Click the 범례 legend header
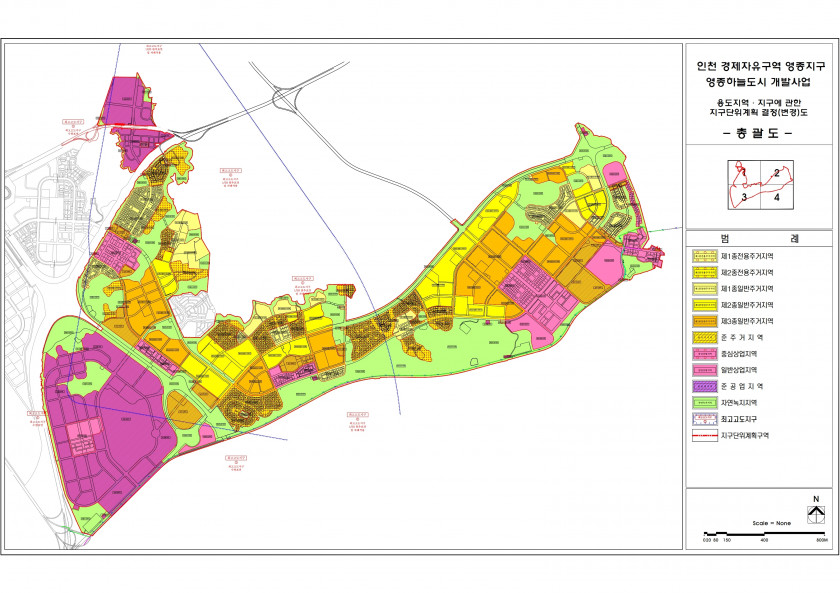The width and height of the screenshot is (840, 593). (x=756, y=238)
